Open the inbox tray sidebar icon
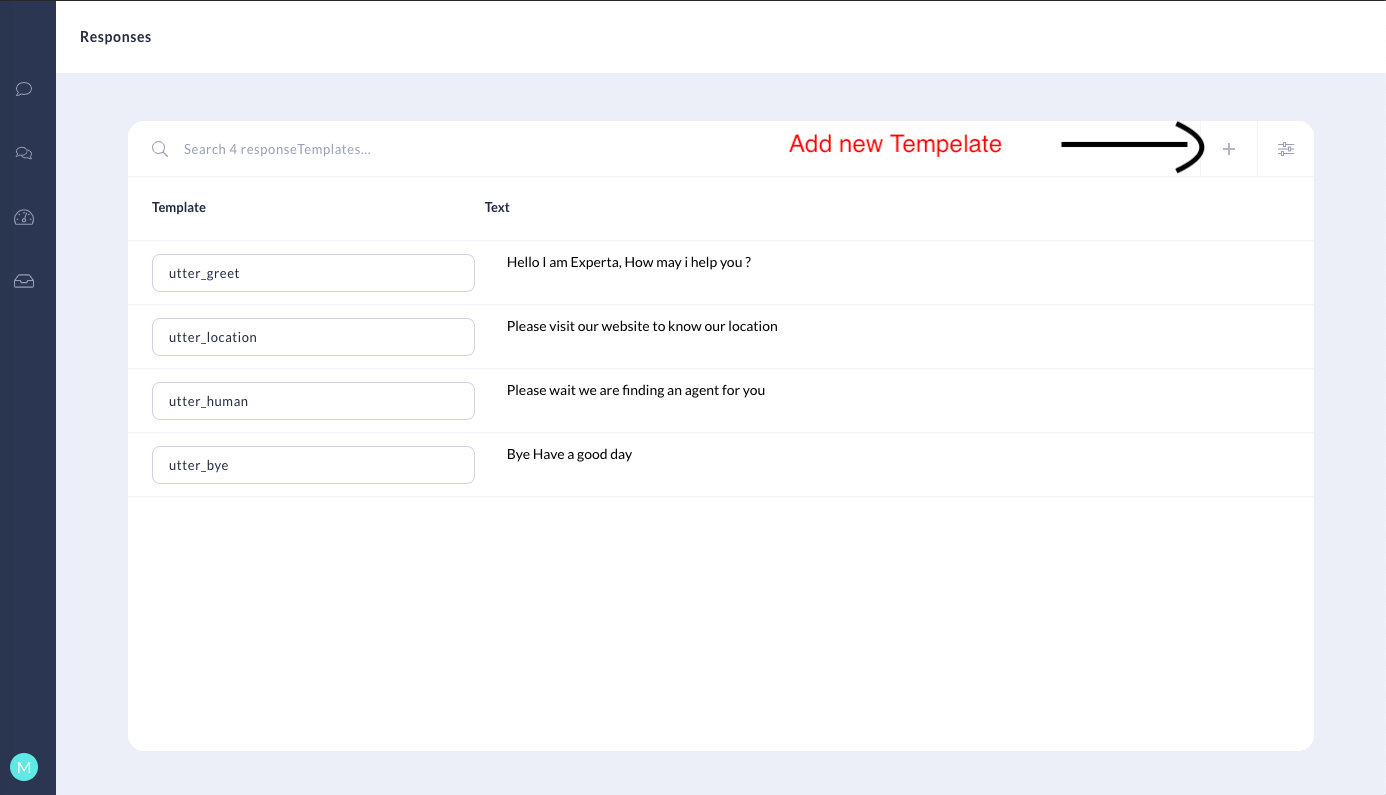Screen dimensions: 1386x795 click(24, 281)
